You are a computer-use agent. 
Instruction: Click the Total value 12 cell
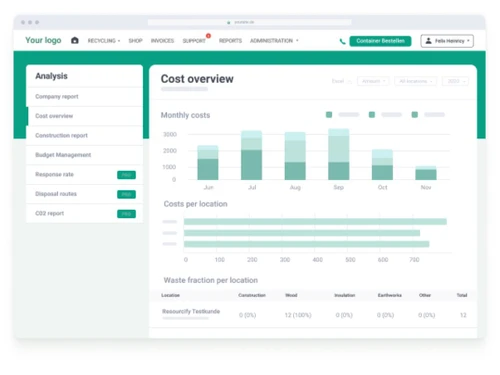tap(463, 315)
